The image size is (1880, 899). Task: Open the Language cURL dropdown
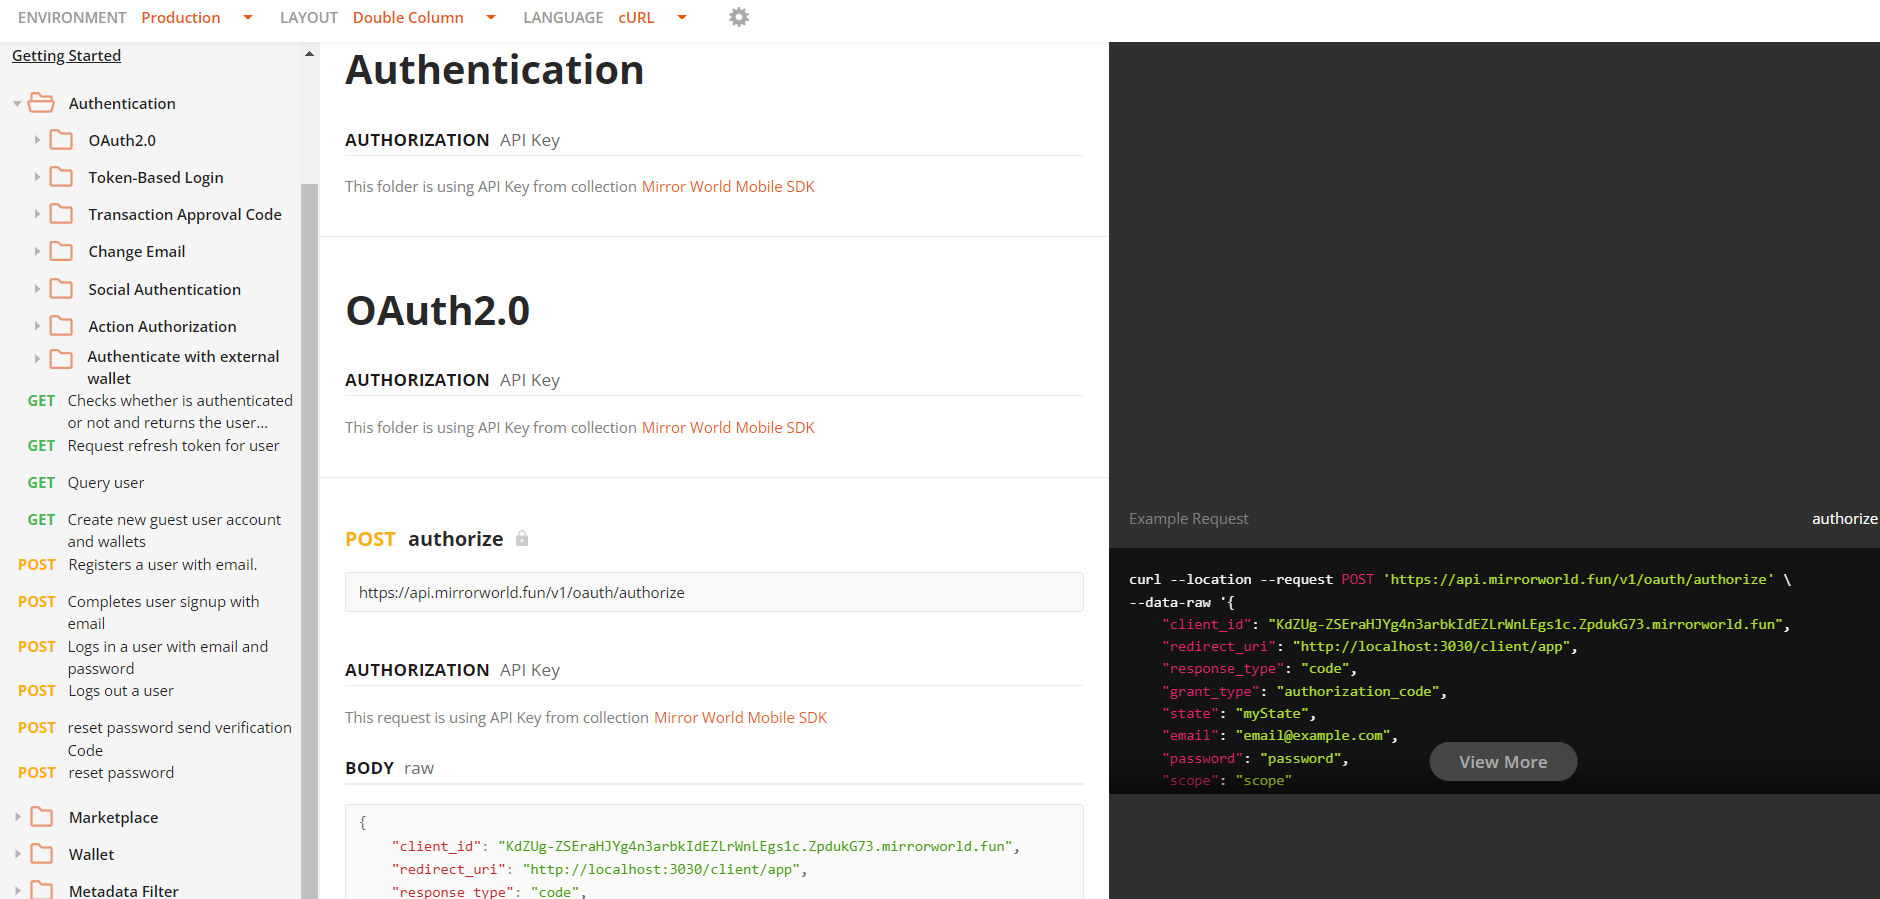click(652, 17)
